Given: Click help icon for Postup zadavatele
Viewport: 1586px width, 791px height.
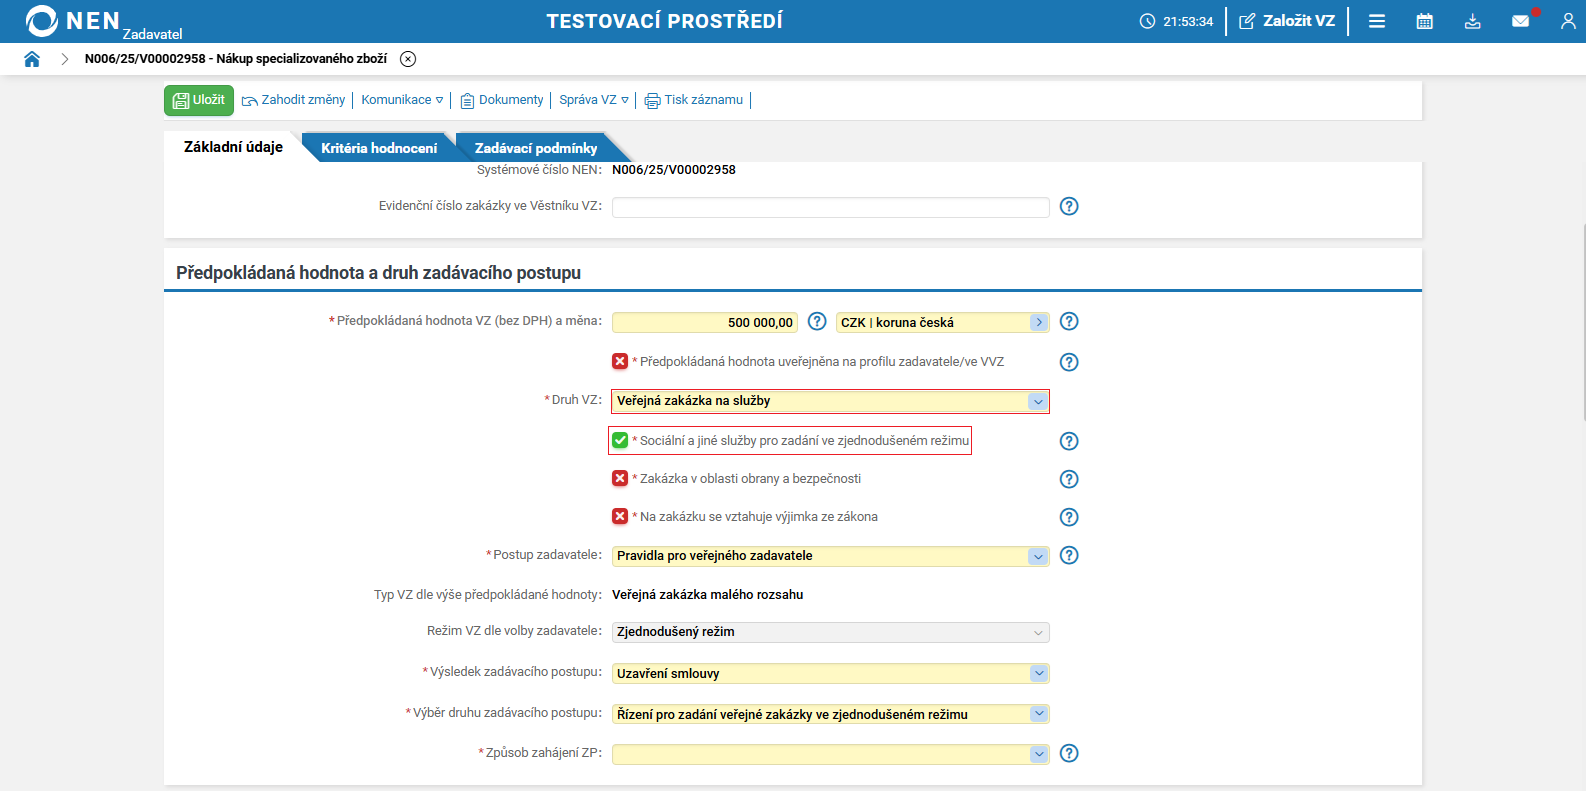Looking at the screenshot, I should (1069, 555).
